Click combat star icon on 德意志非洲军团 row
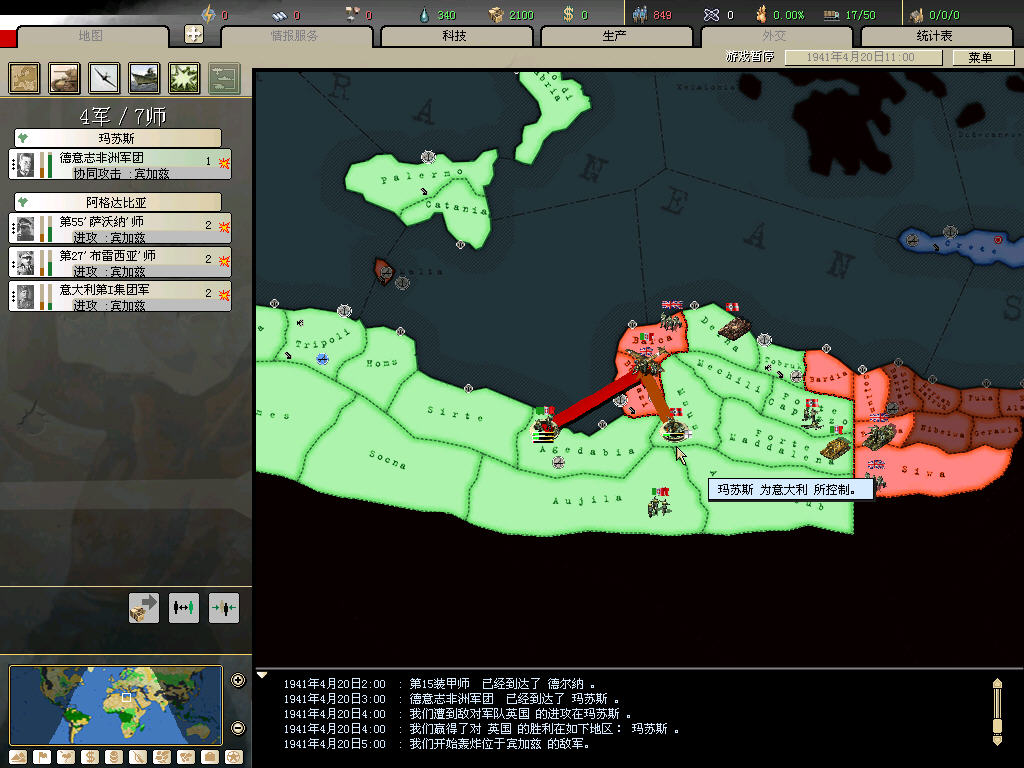The width and height of the screenshot is (1024, 768). (x=224, y=163)
